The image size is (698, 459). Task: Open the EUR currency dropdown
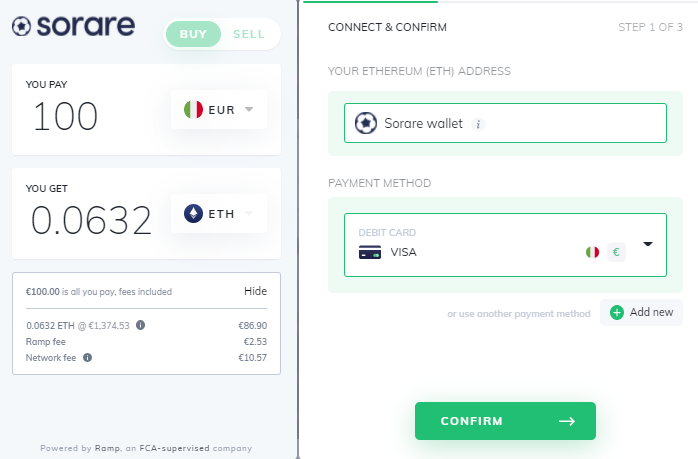pos(219,110)
